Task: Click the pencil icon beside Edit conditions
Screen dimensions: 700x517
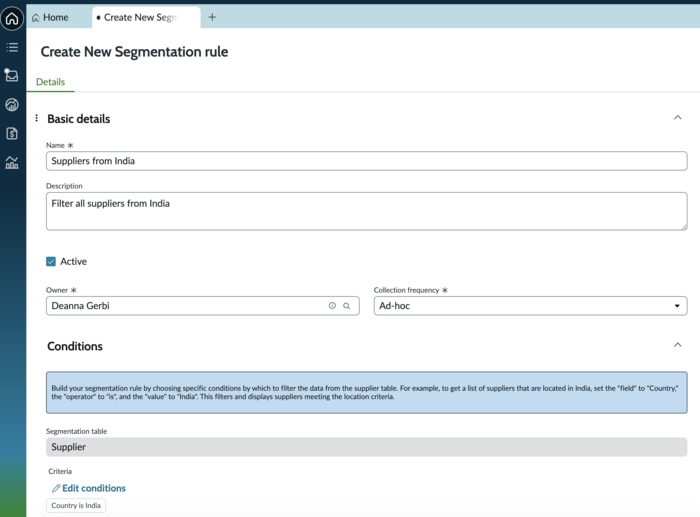Action: pyautogui.click(x=56, y=488)
